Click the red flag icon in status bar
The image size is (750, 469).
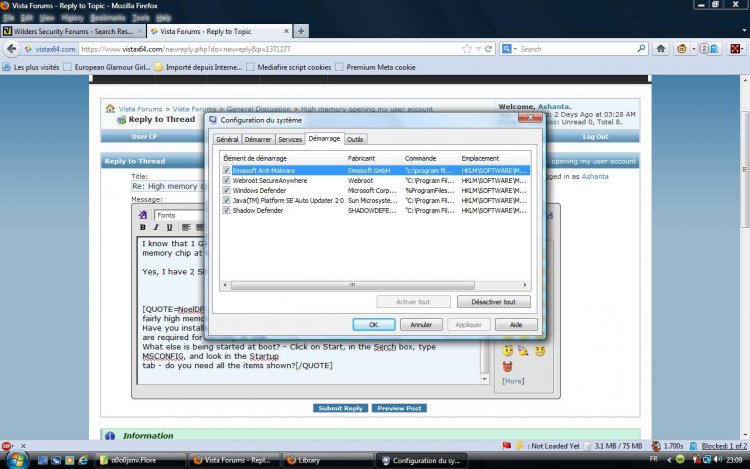click(x=507, y=446)
